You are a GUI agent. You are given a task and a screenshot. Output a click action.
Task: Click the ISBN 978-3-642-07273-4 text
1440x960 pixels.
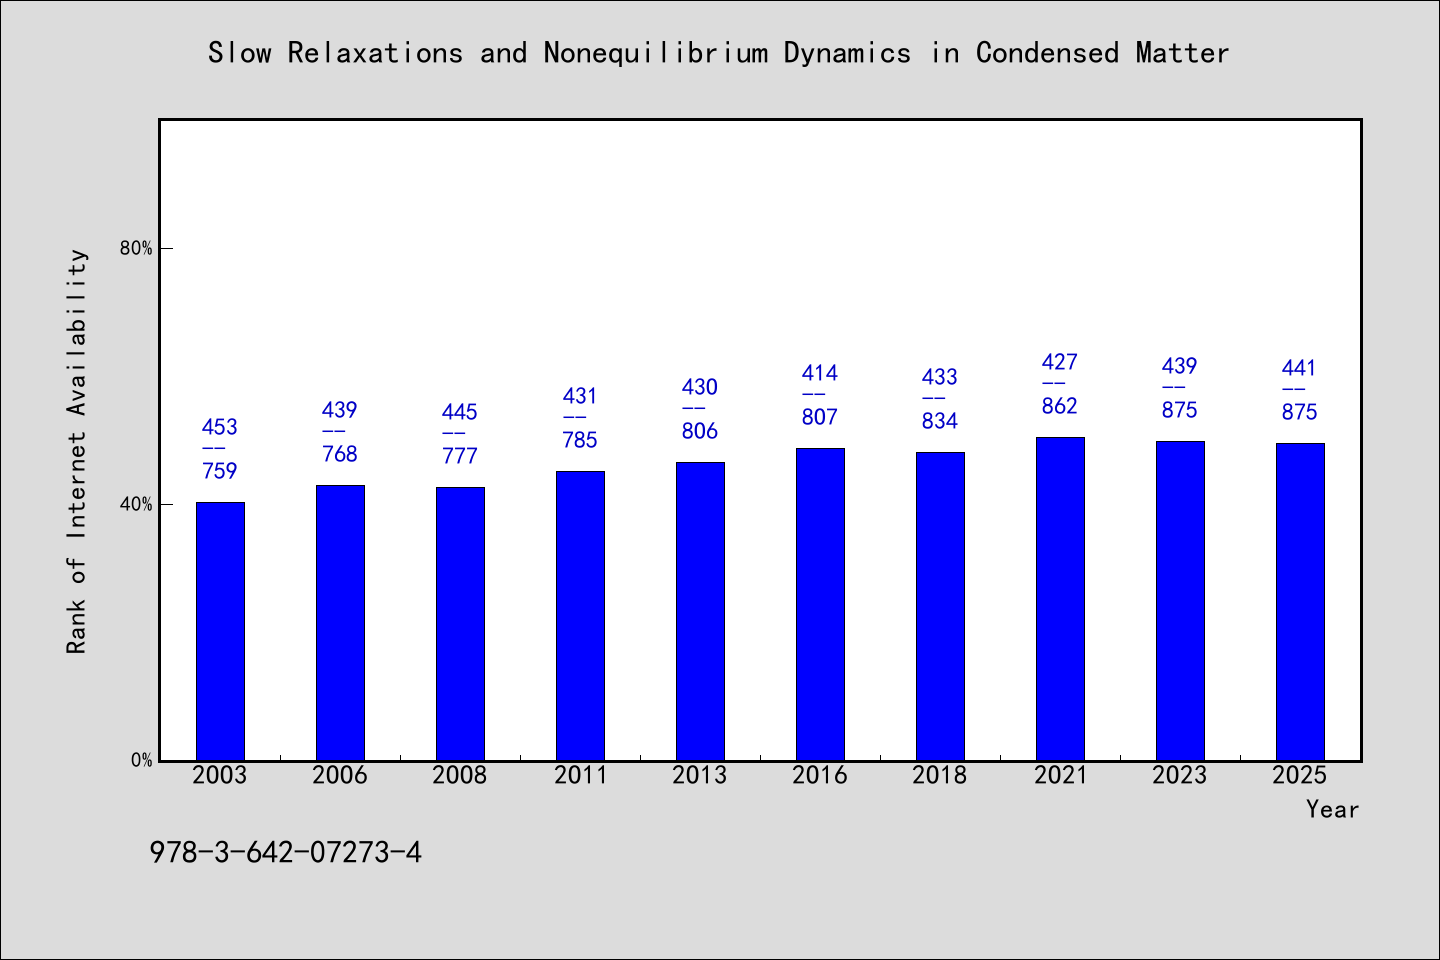(286, 853)
